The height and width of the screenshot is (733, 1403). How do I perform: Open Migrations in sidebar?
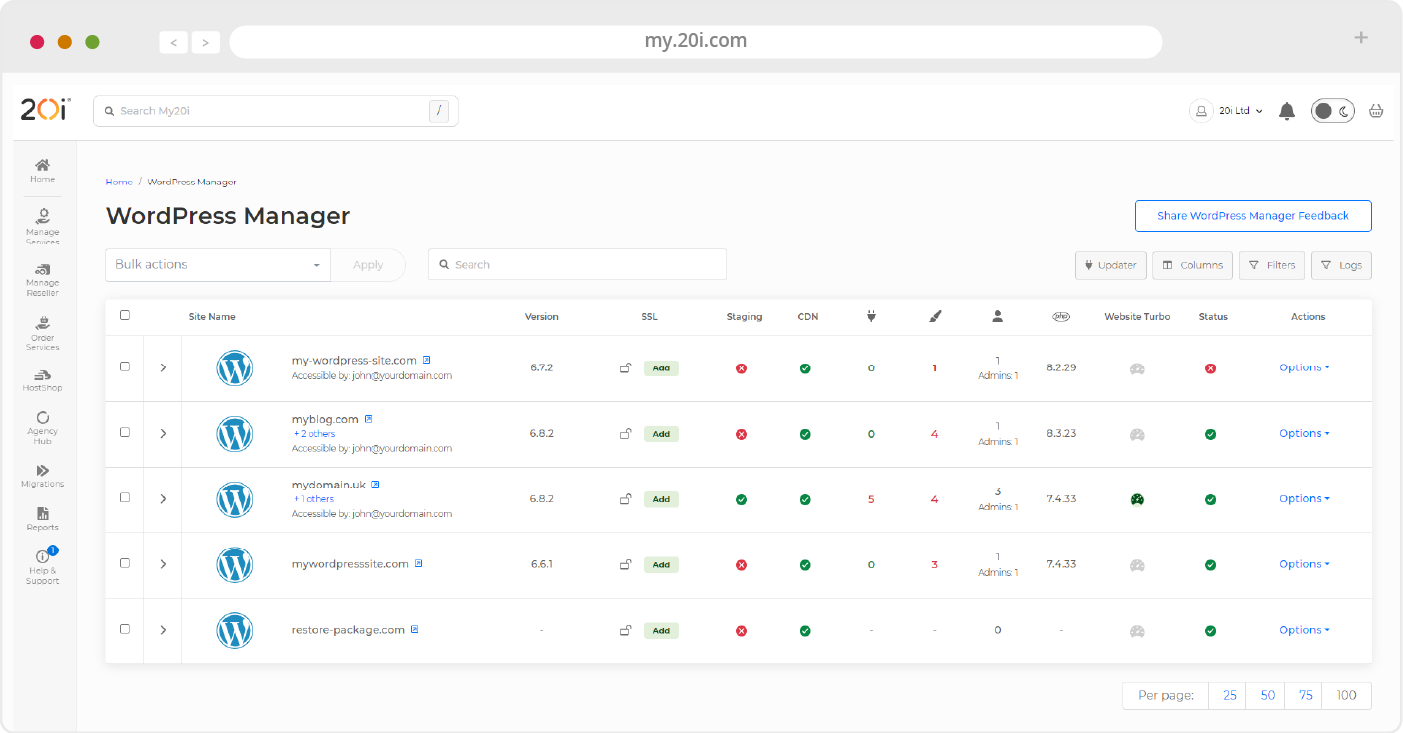(42, 476)
